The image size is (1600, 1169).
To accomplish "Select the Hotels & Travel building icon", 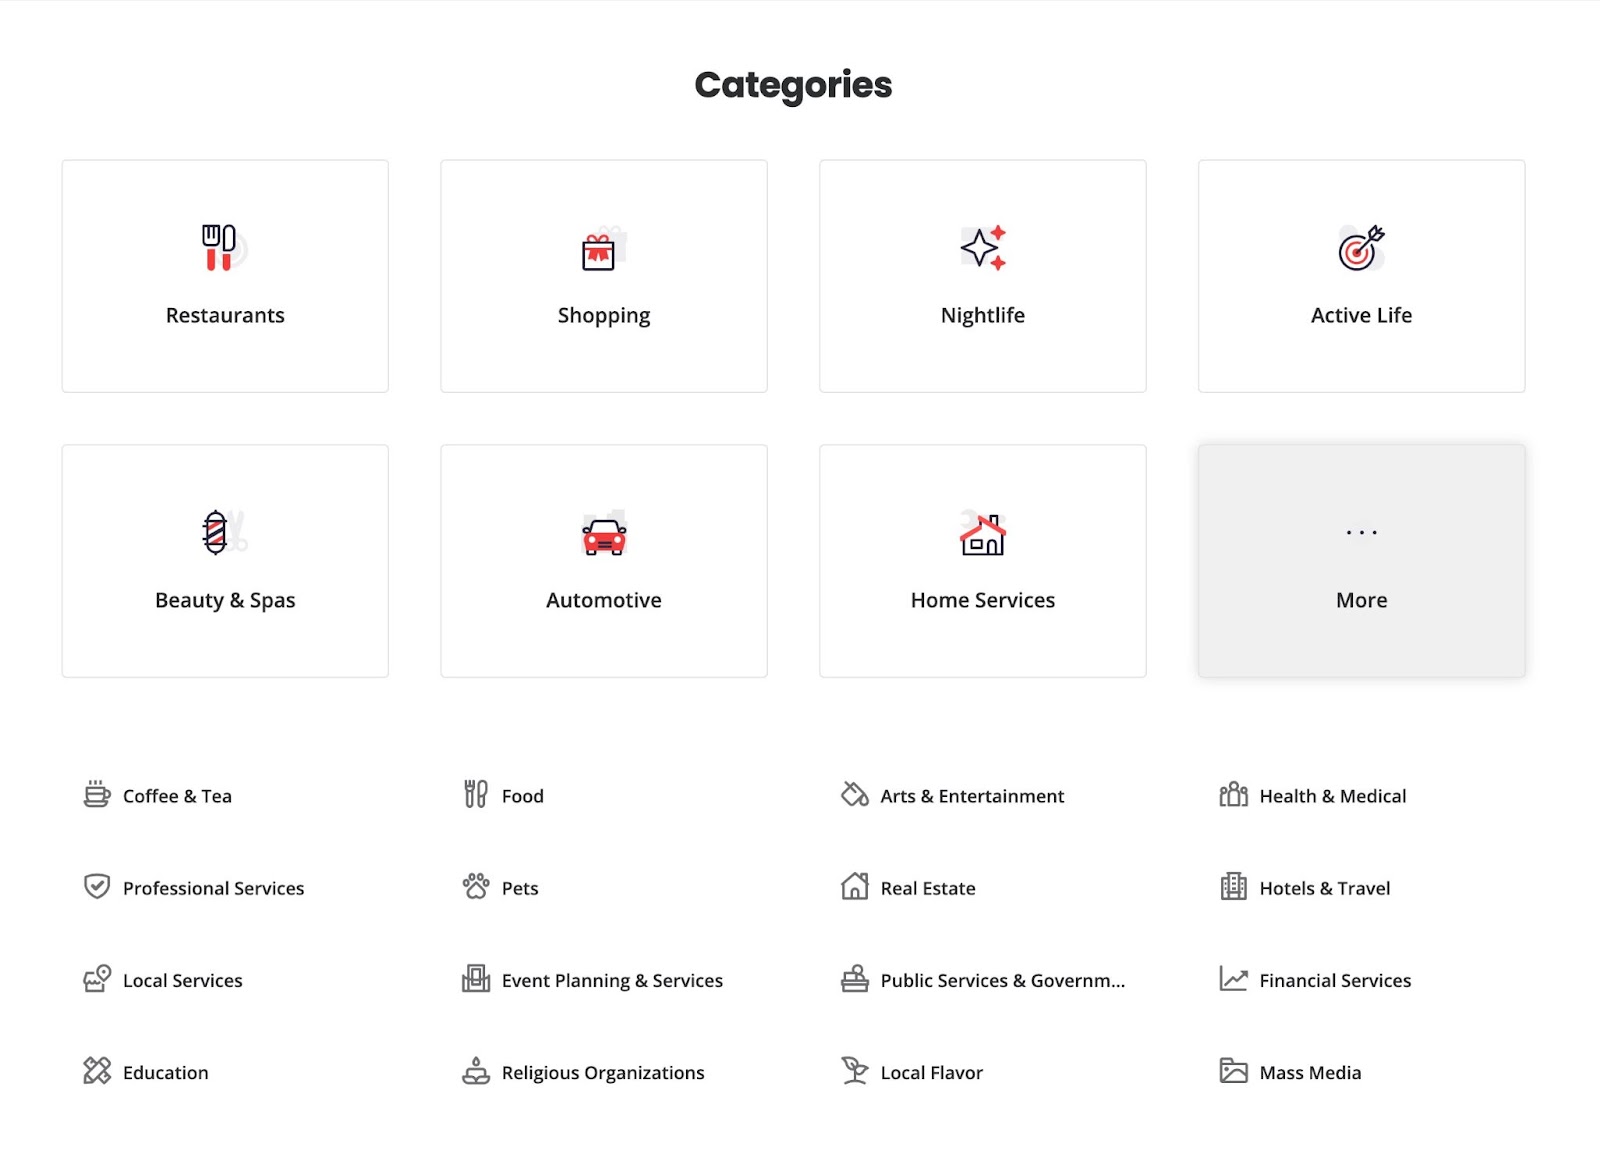I will [x=1233, y=887].
